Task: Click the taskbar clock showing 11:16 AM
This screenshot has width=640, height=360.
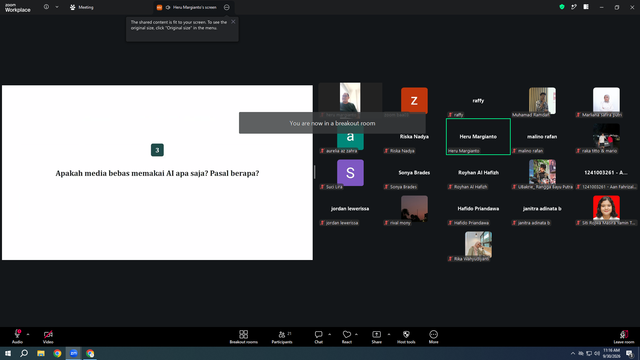Action: click(611, 353)
